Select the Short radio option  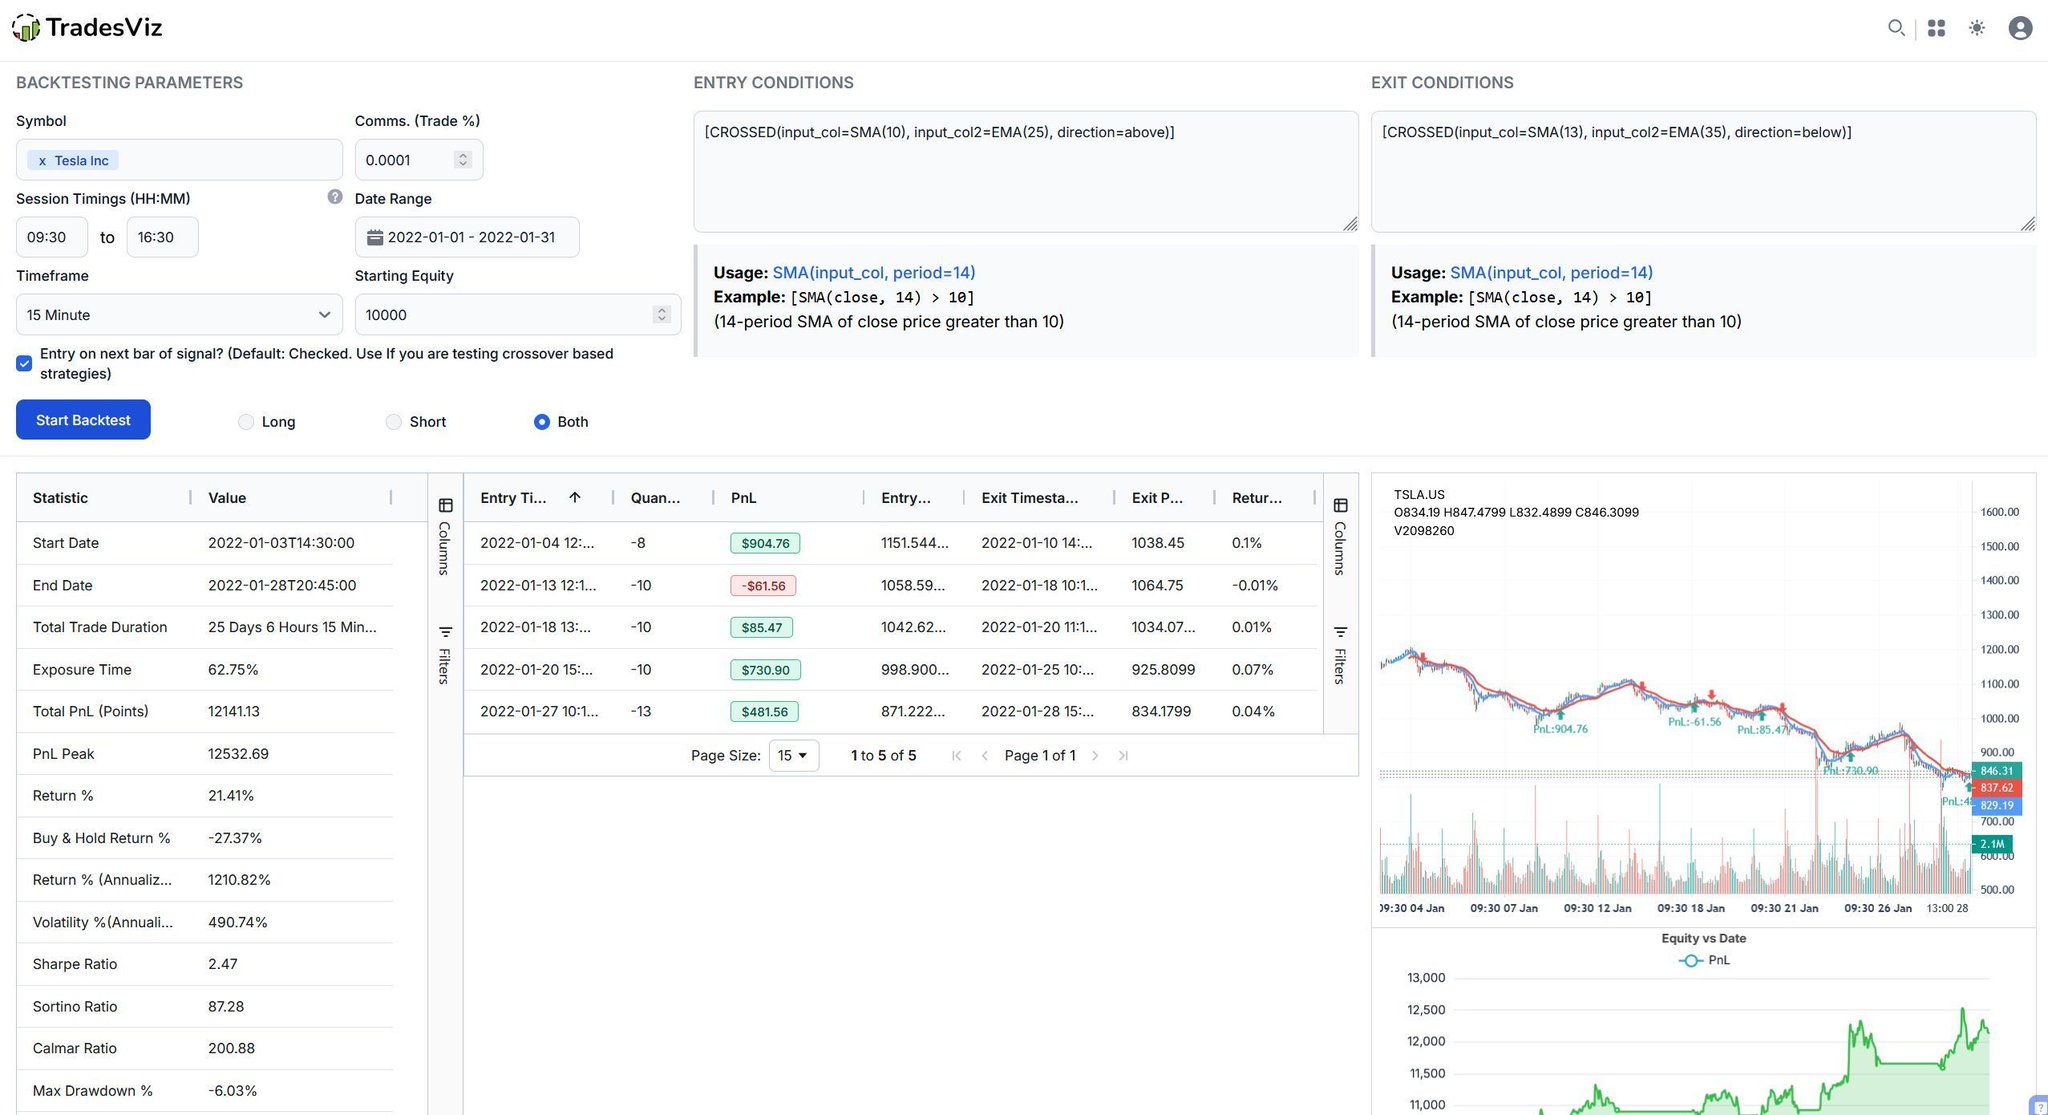[394, 422]
